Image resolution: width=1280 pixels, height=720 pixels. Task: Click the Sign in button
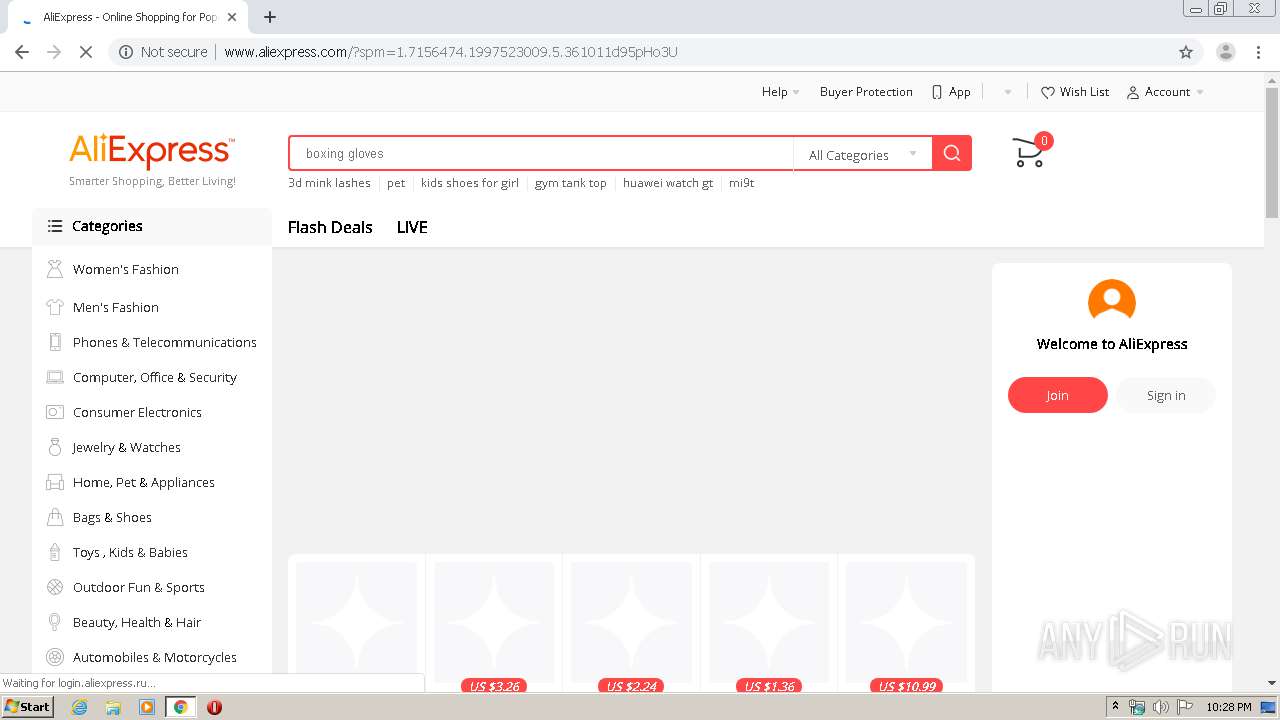pos(1166,395)
